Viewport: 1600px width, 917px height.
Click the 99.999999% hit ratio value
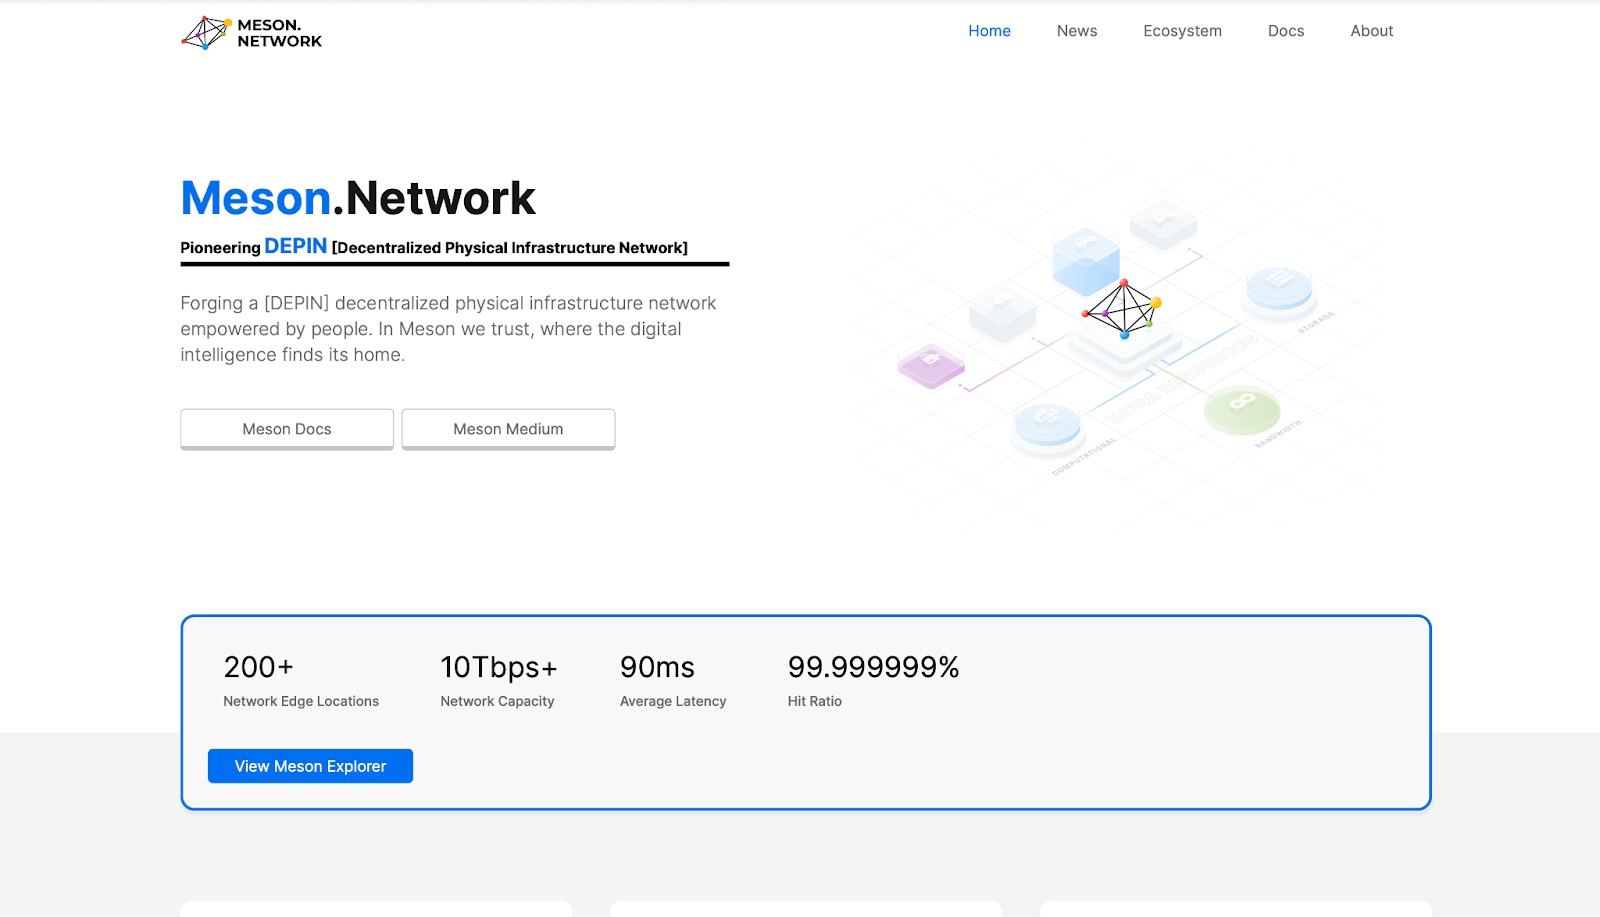[x=873, y=667]
